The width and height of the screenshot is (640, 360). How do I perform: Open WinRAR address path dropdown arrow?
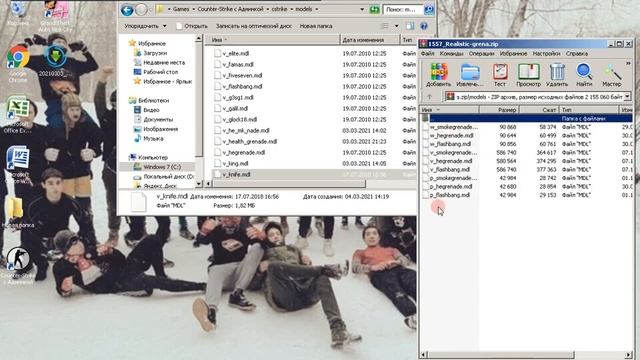click(x=627, y=97)
